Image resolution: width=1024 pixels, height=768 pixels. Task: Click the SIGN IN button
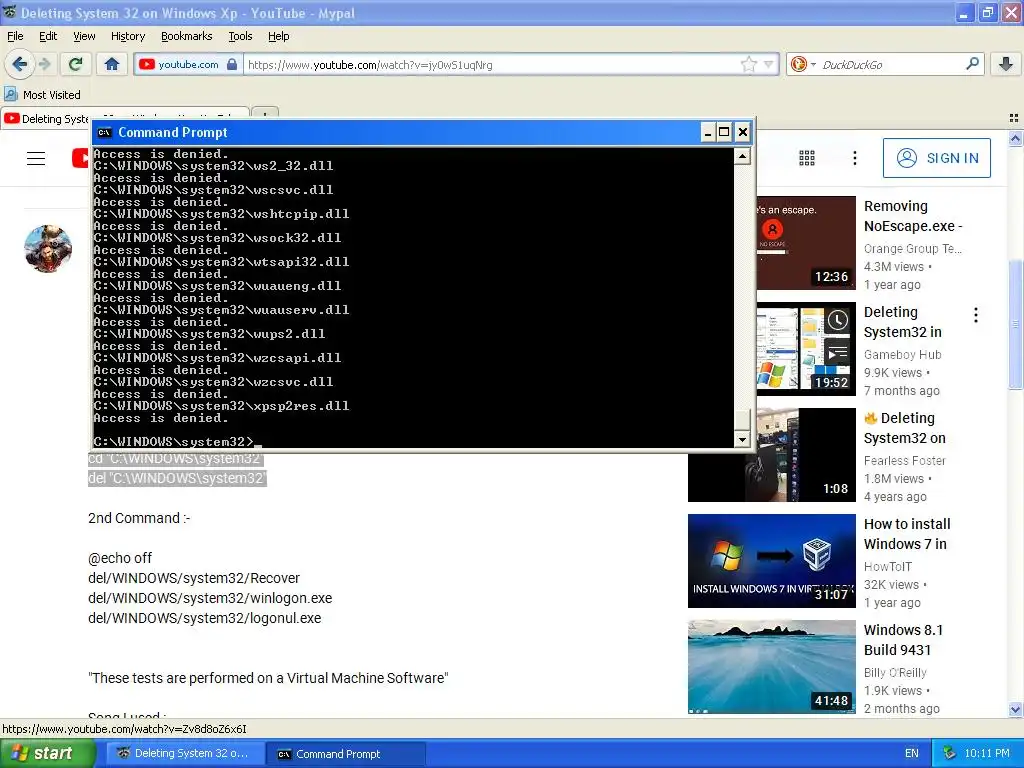tap(936, 158)
